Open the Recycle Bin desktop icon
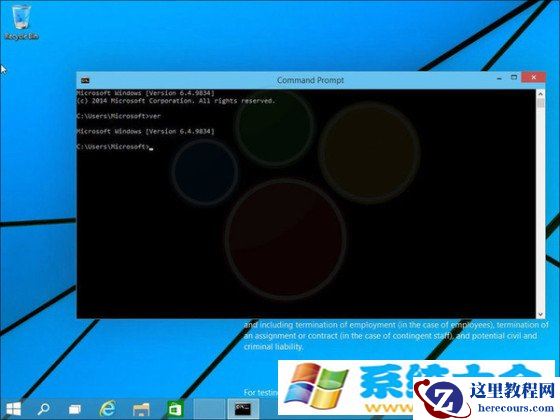Viewport: 560px width, 420px height. pos(21,22)
